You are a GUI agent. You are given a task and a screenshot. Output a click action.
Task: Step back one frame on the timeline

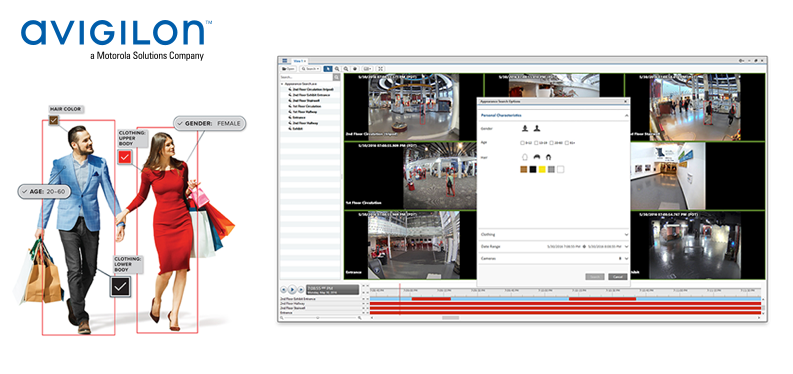pyautogui.click(x=284, y=290)
